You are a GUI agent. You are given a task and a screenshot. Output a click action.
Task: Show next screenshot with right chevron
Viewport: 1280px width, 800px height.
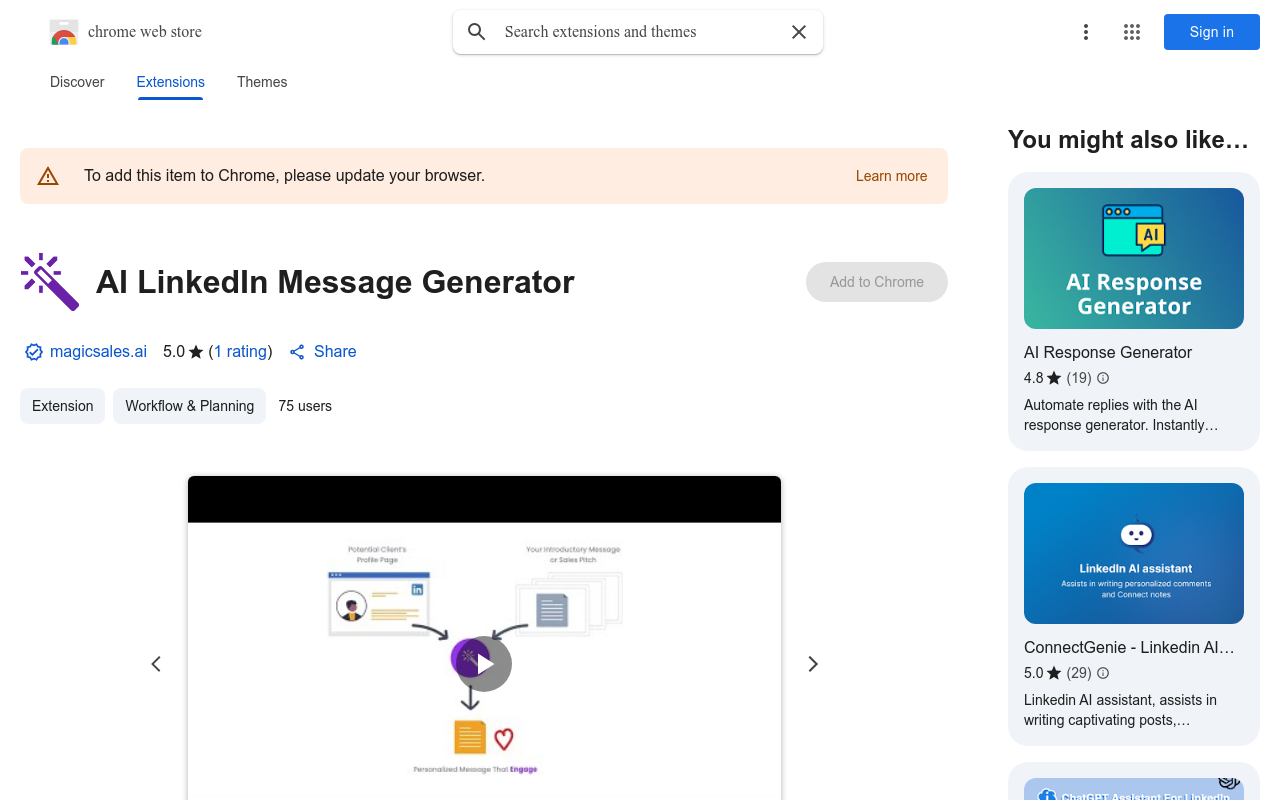tap(813, 664)
